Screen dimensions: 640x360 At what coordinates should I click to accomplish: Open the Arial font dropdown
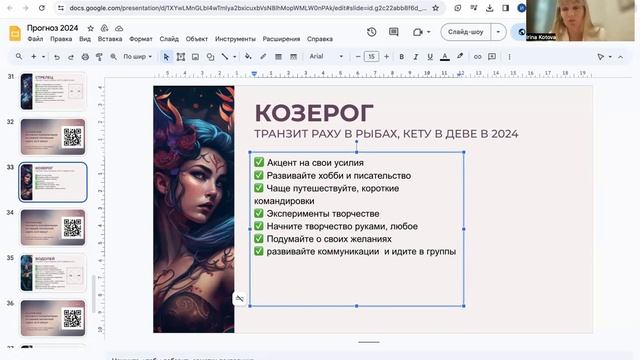pyautogui.click(x=326, y=57)
